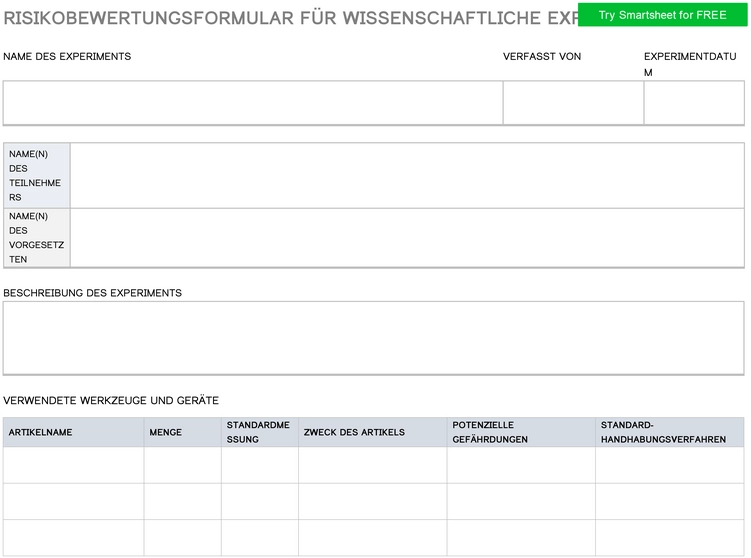The height and width of the screenshot is (558, 751).
Task: Click the VERWENDETE WERKZEUGE UND GERÄTE heading
Action: coord(111,400)
